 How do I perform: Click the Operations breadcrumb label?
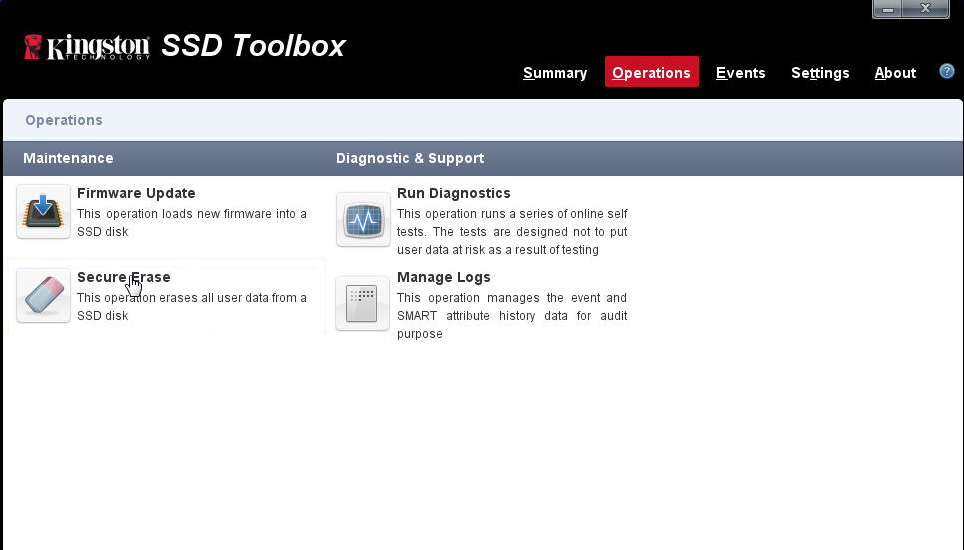pos(64,120)
